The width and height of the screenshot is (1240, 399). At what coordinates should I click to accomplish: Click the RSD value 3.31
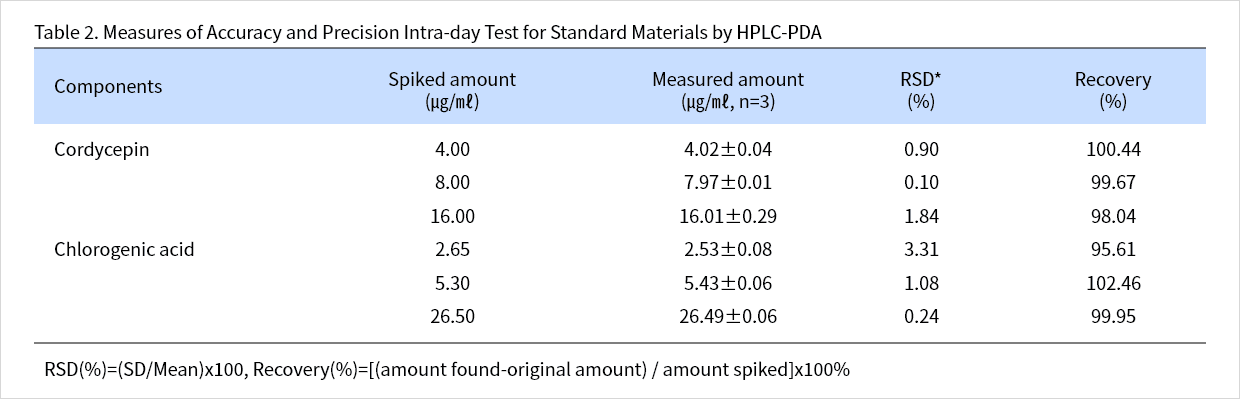(921, 249)
